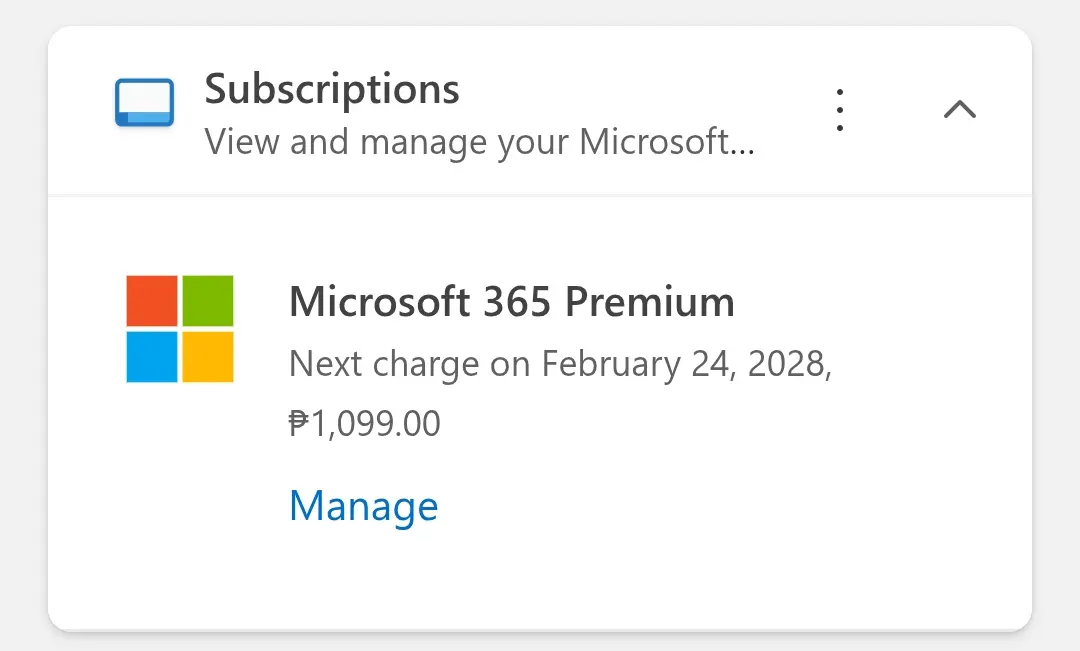
Task: Click the yellow square of Microsoft logo
Action: [x=208, y=357]
